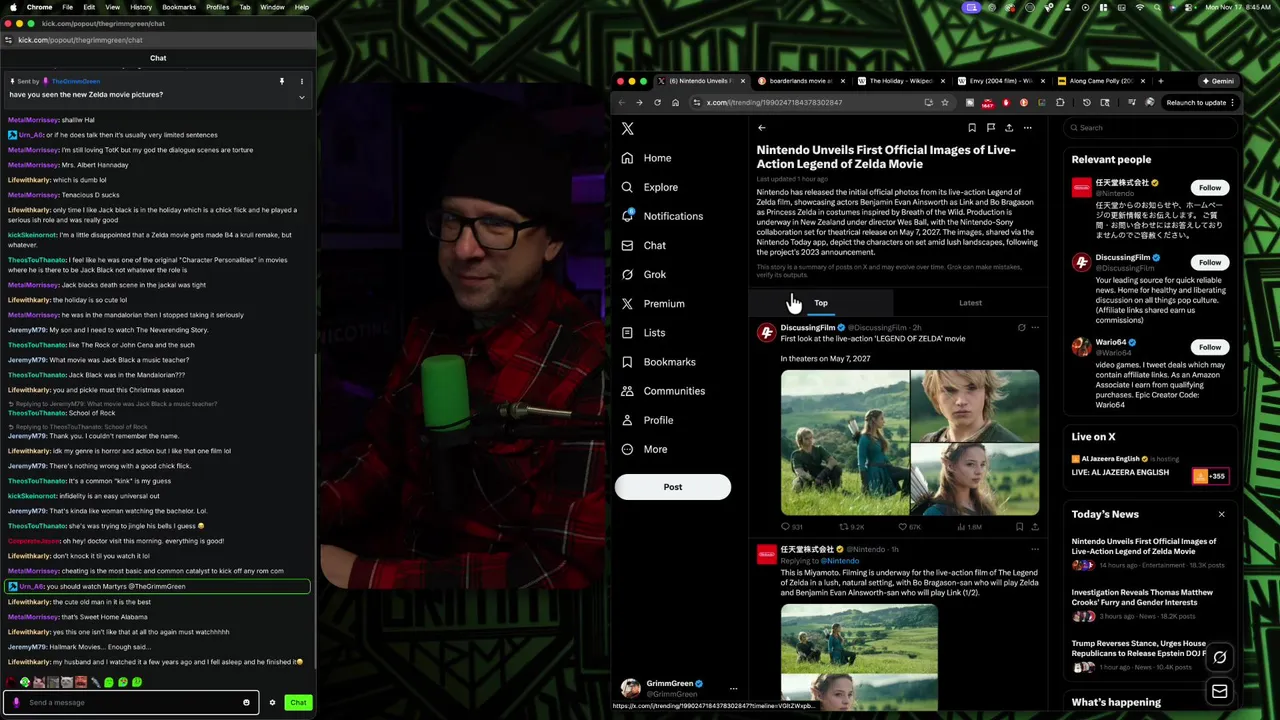Switch to the borderlands movie browser tab
Screen dimensions: 1280x720
coord(800,81)
